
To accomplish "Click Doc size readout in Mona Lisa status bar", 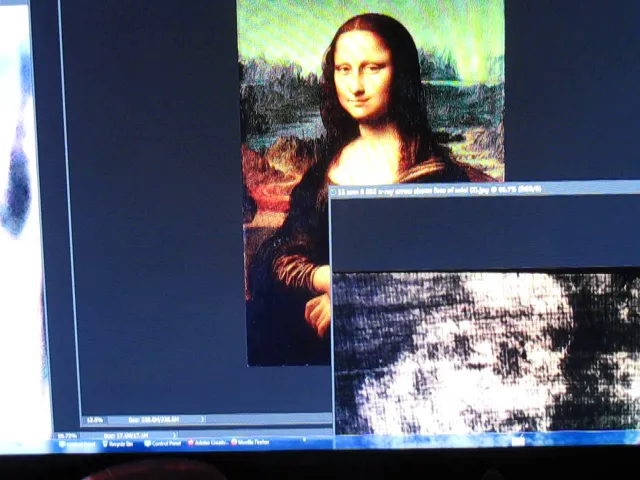I will pos(153,420).
